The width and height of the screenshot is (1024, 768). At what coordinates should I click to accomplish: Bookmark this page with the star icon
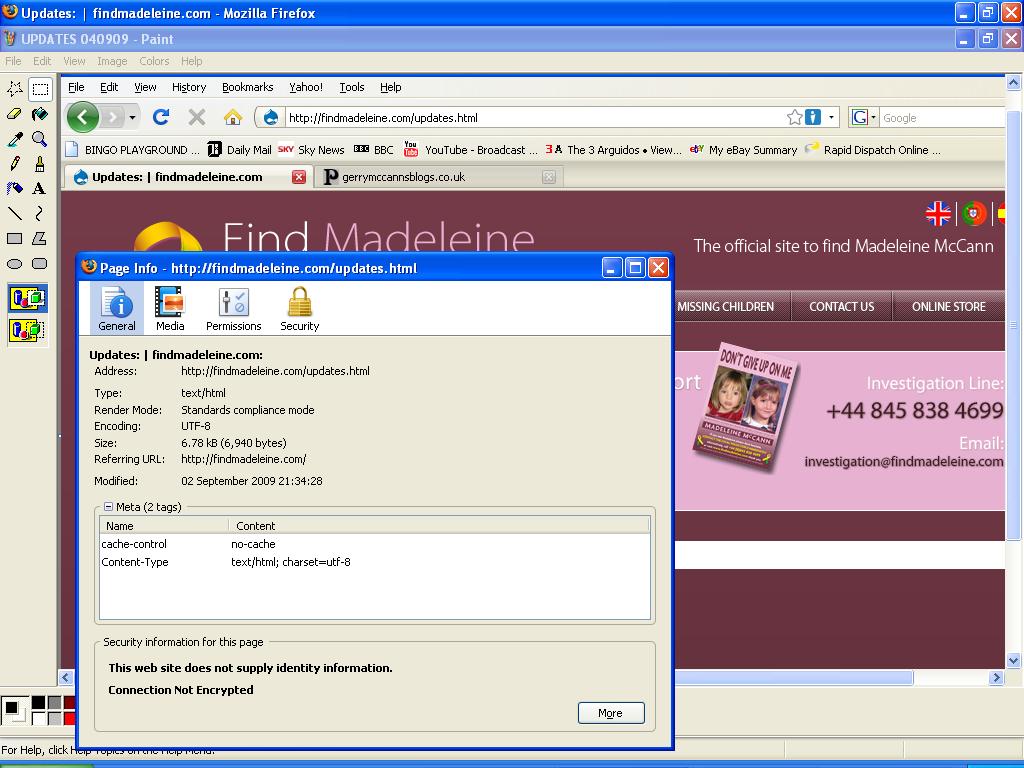[x=794, y=117]
